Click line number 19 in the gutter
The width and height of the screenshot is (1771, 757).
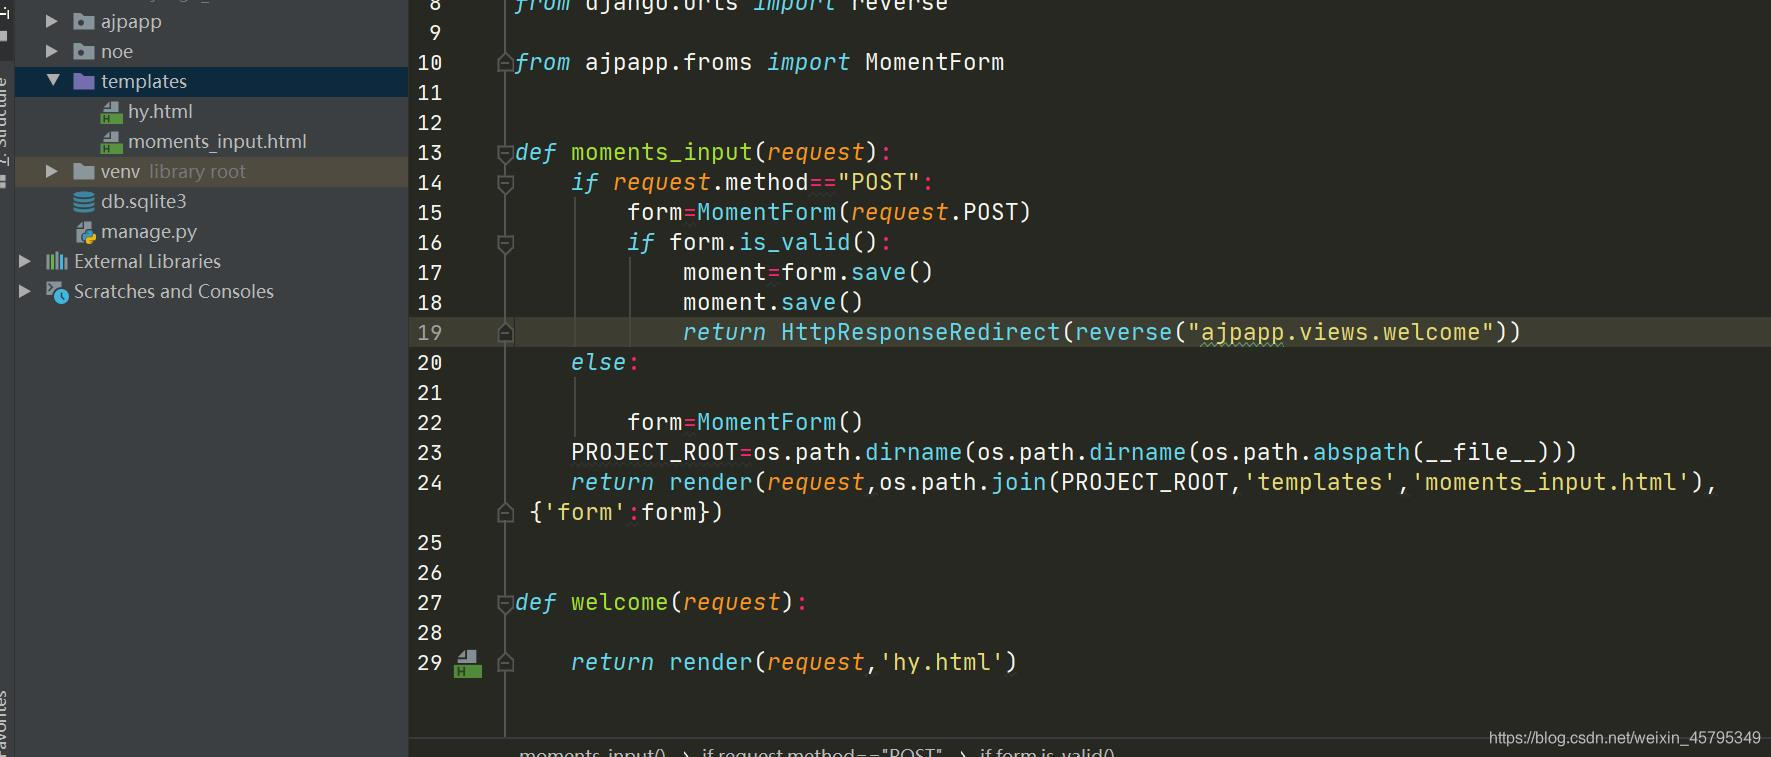click(430, 333)
